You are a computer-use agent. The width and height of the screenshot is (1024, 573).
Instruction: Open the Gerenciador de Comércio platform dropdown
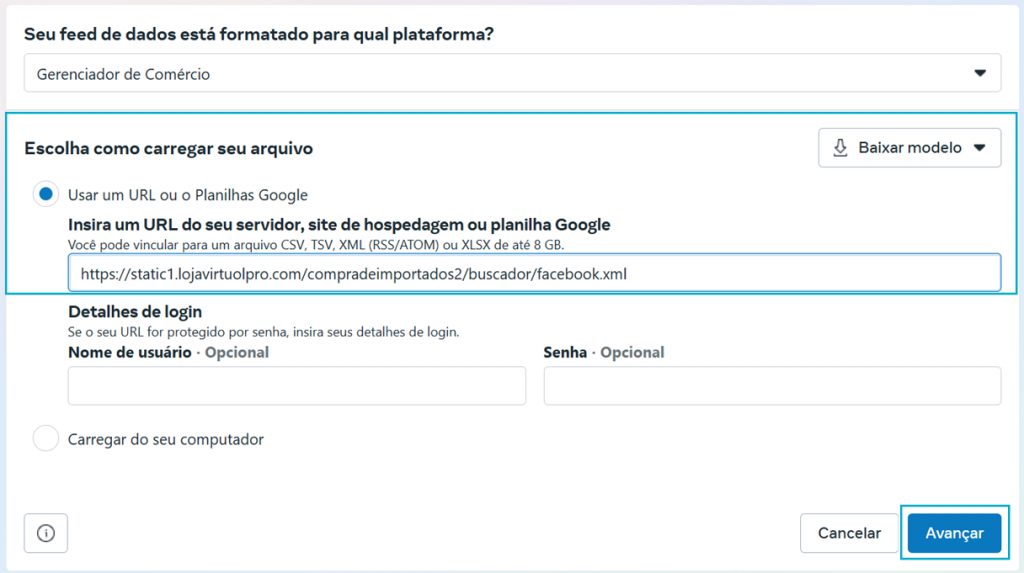click(513, 73)
